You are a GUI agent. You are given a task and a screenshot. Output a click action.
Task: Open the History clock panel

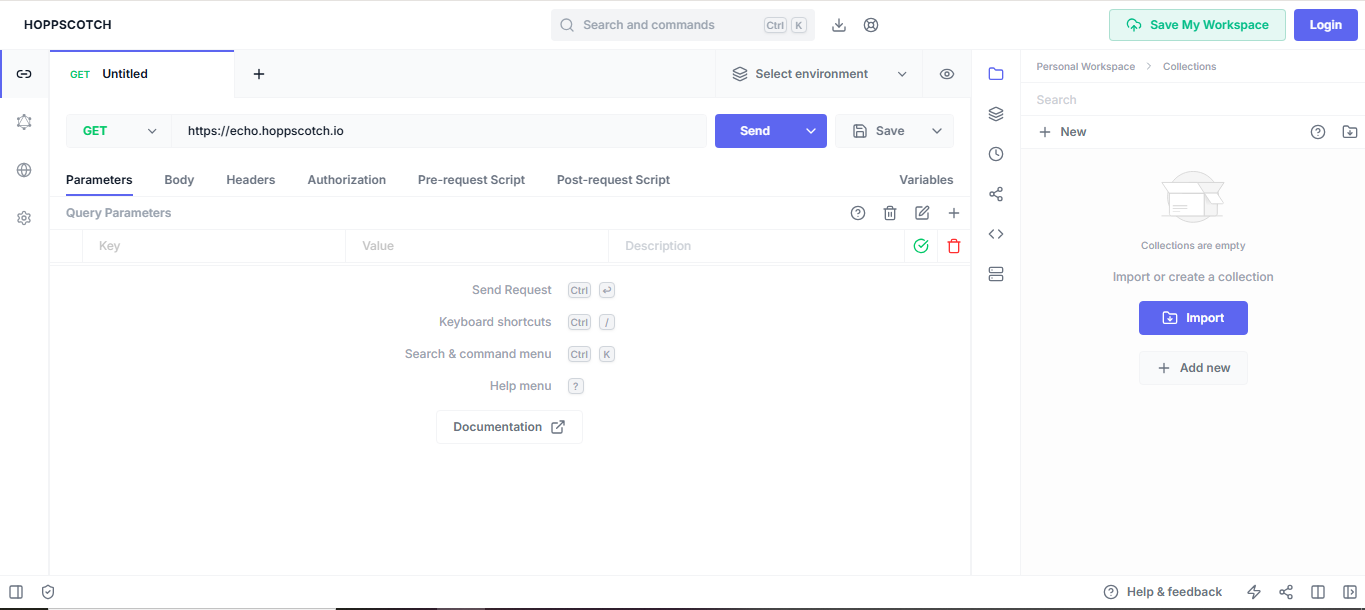tap(995, 154)
